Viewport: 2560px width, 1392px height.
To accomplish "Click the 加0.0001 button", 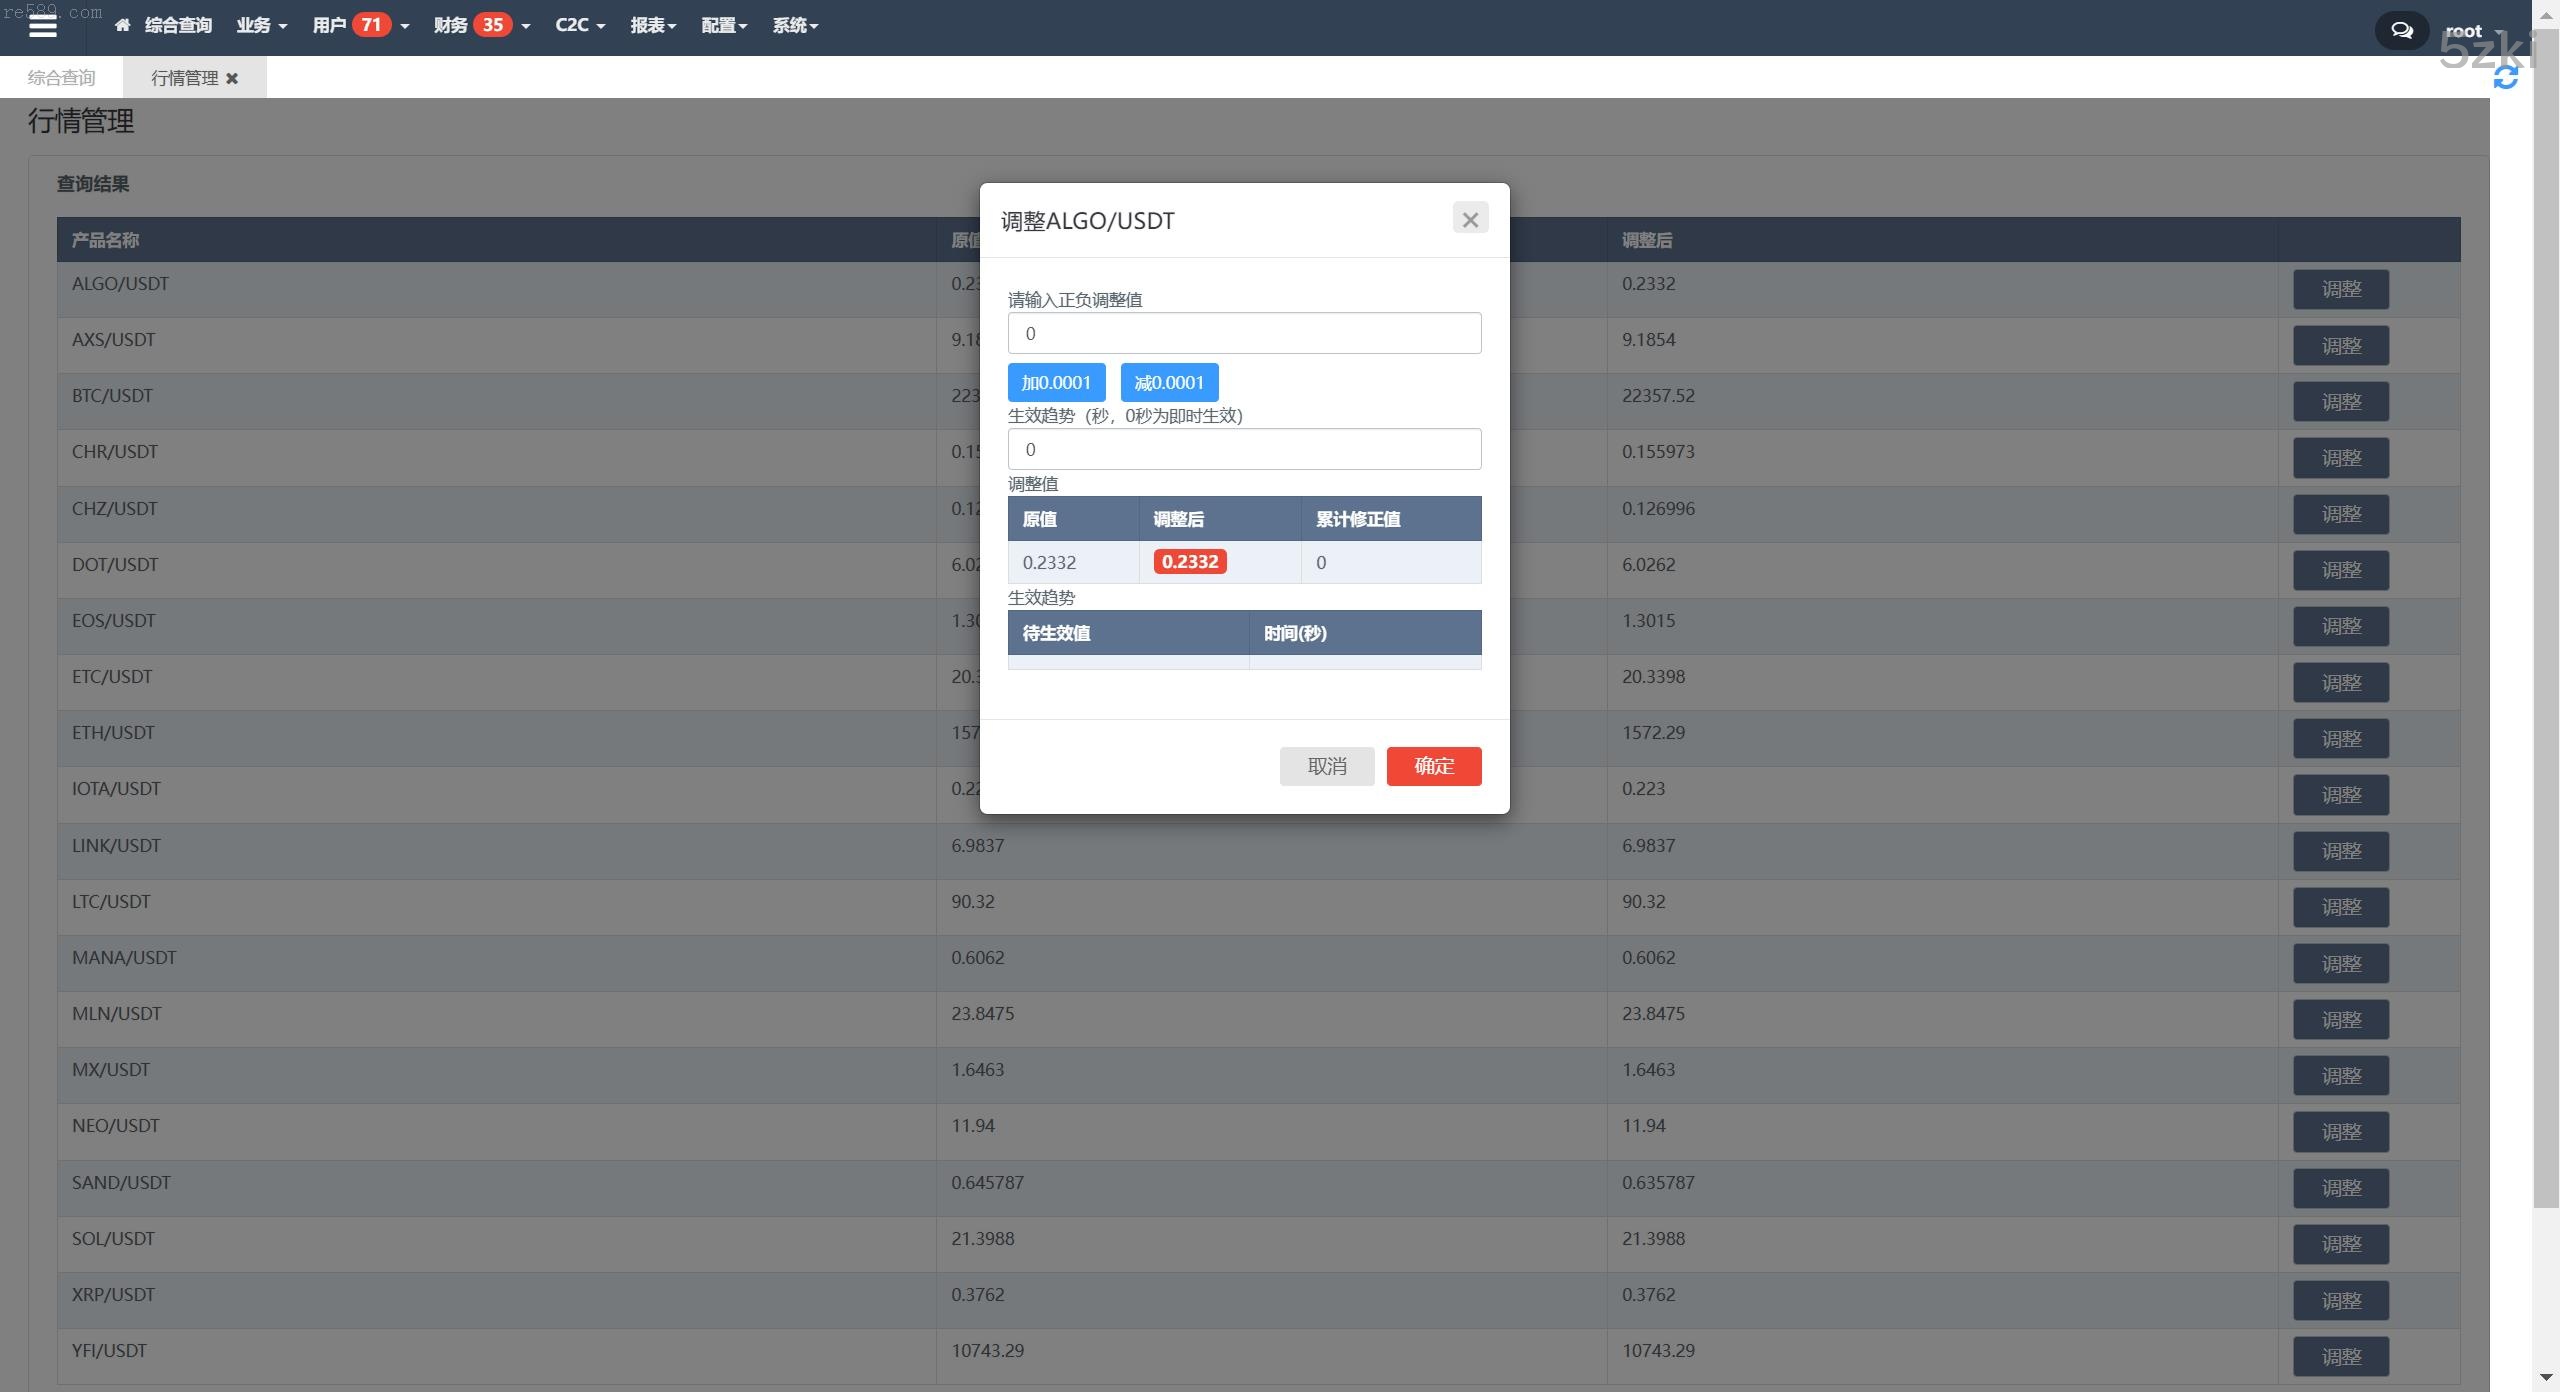I will pos(1056,382).
